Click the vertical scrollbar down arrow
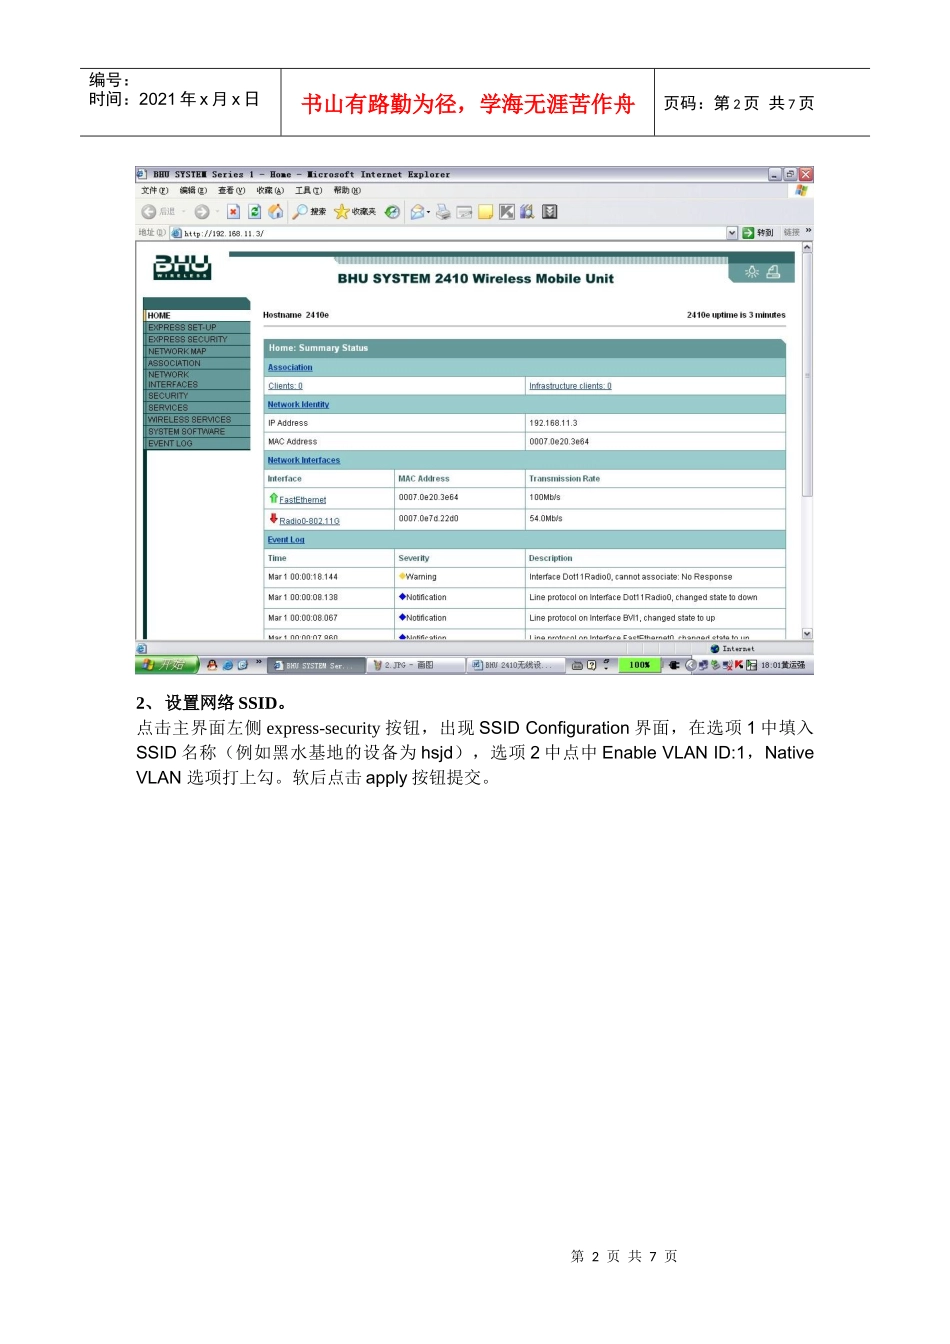Image resolution: width=950 pixels, height=1344 pixels. pos(807,634)
